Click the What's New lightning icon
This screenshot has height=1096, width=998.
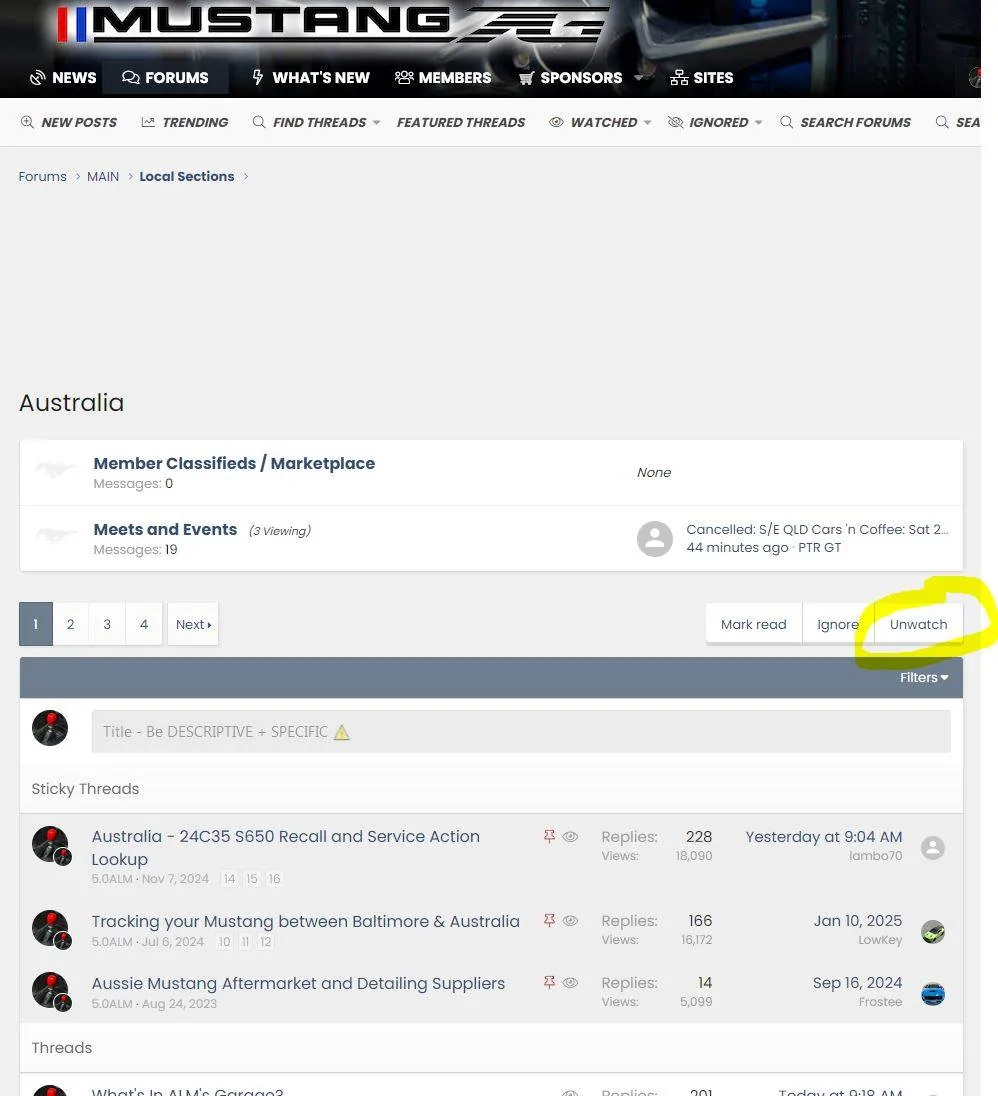258,77
